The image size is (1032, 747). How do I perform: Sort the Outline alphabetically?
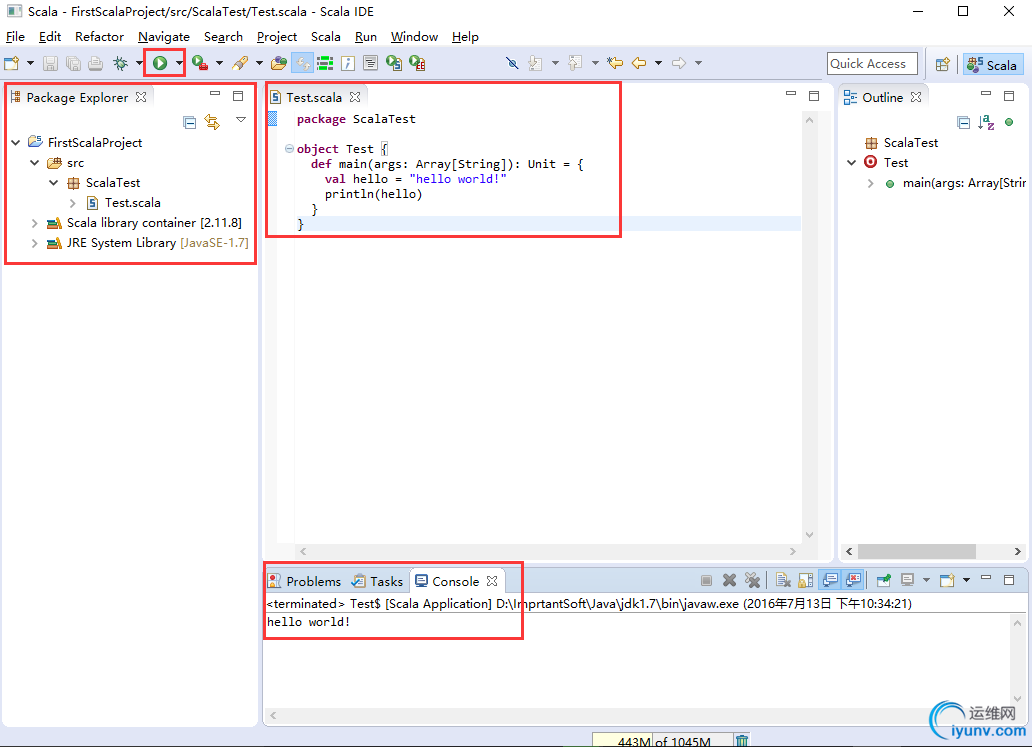click(986, 122)
